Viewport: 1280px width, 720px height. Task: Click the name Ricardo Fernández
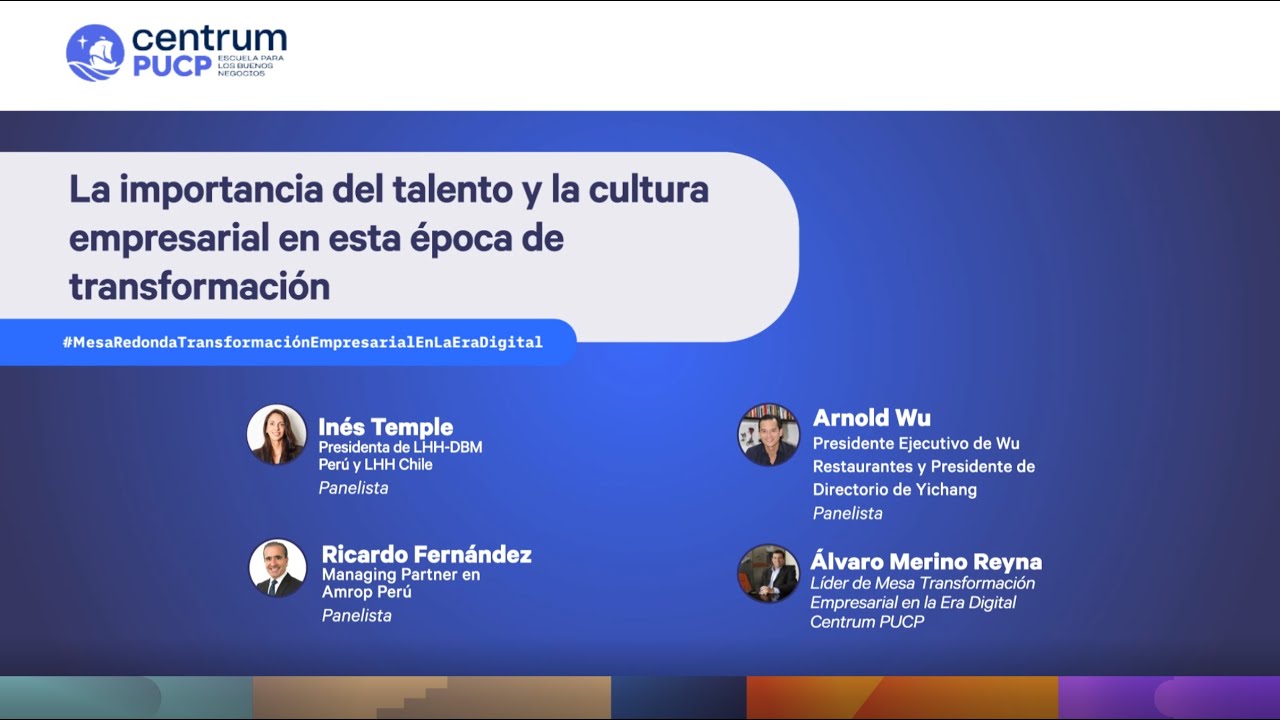click(x=426, y=554)
